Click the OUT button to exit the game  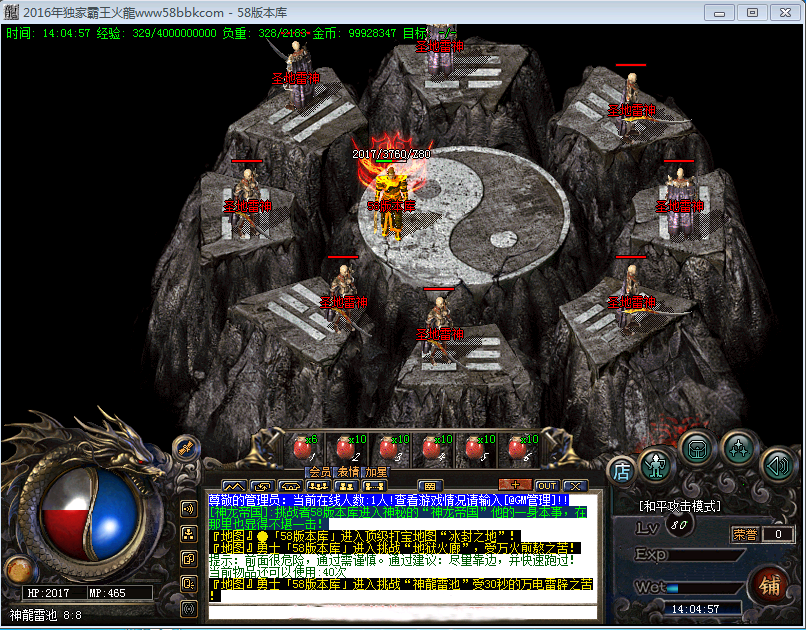(x=547, y=486)
